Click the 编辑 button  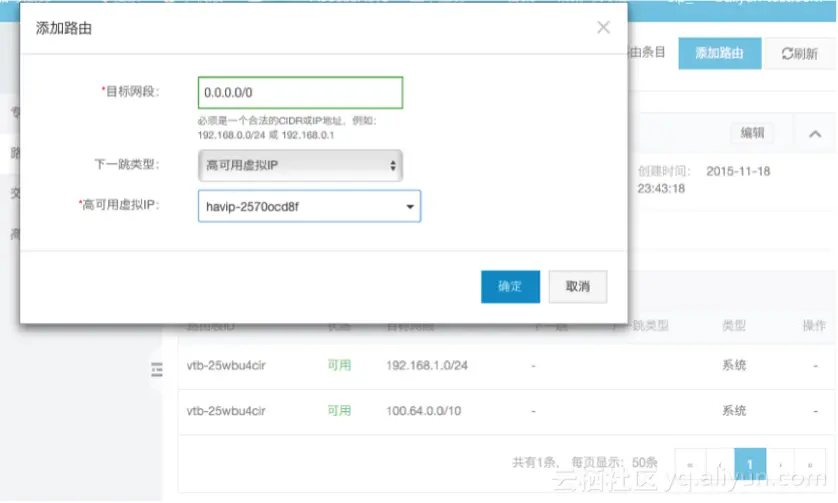(752, 133)
